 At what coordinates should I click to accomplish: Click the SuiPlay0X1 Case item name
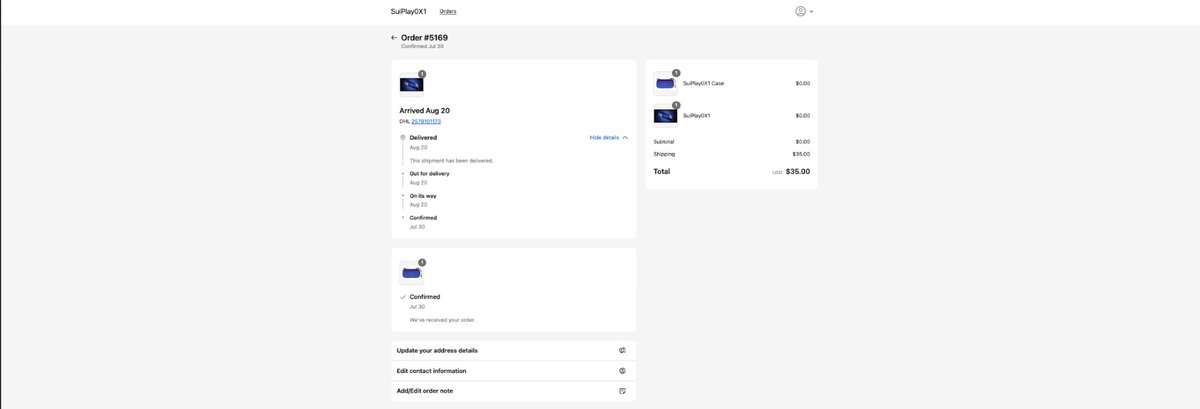(x=704, y=84)
